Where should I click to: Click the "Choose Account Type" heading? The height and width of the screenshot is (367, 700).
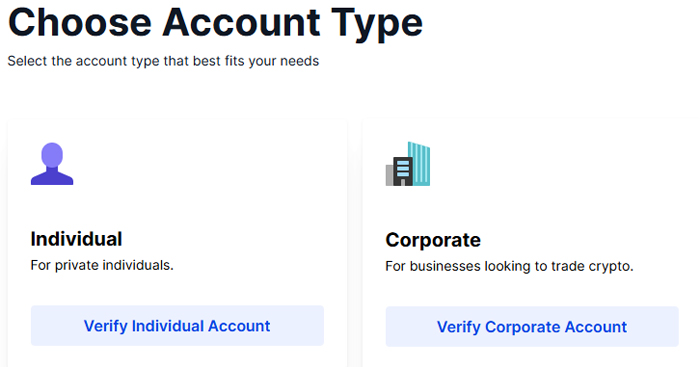(x=215, y=23)
